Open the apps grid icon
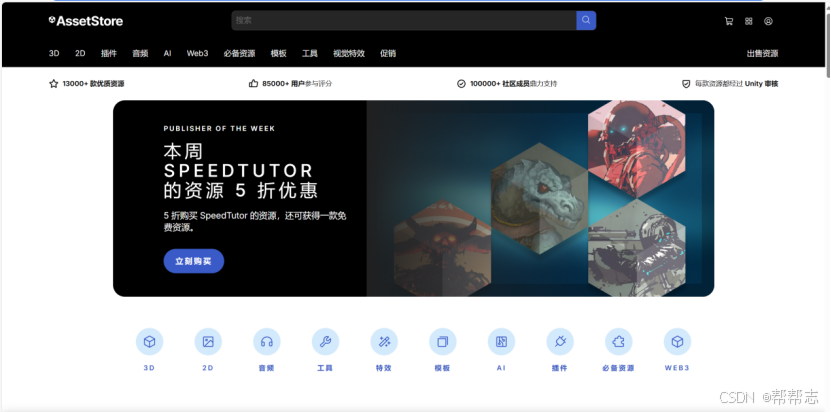The image size is (831, 413). tap(748, 21)
